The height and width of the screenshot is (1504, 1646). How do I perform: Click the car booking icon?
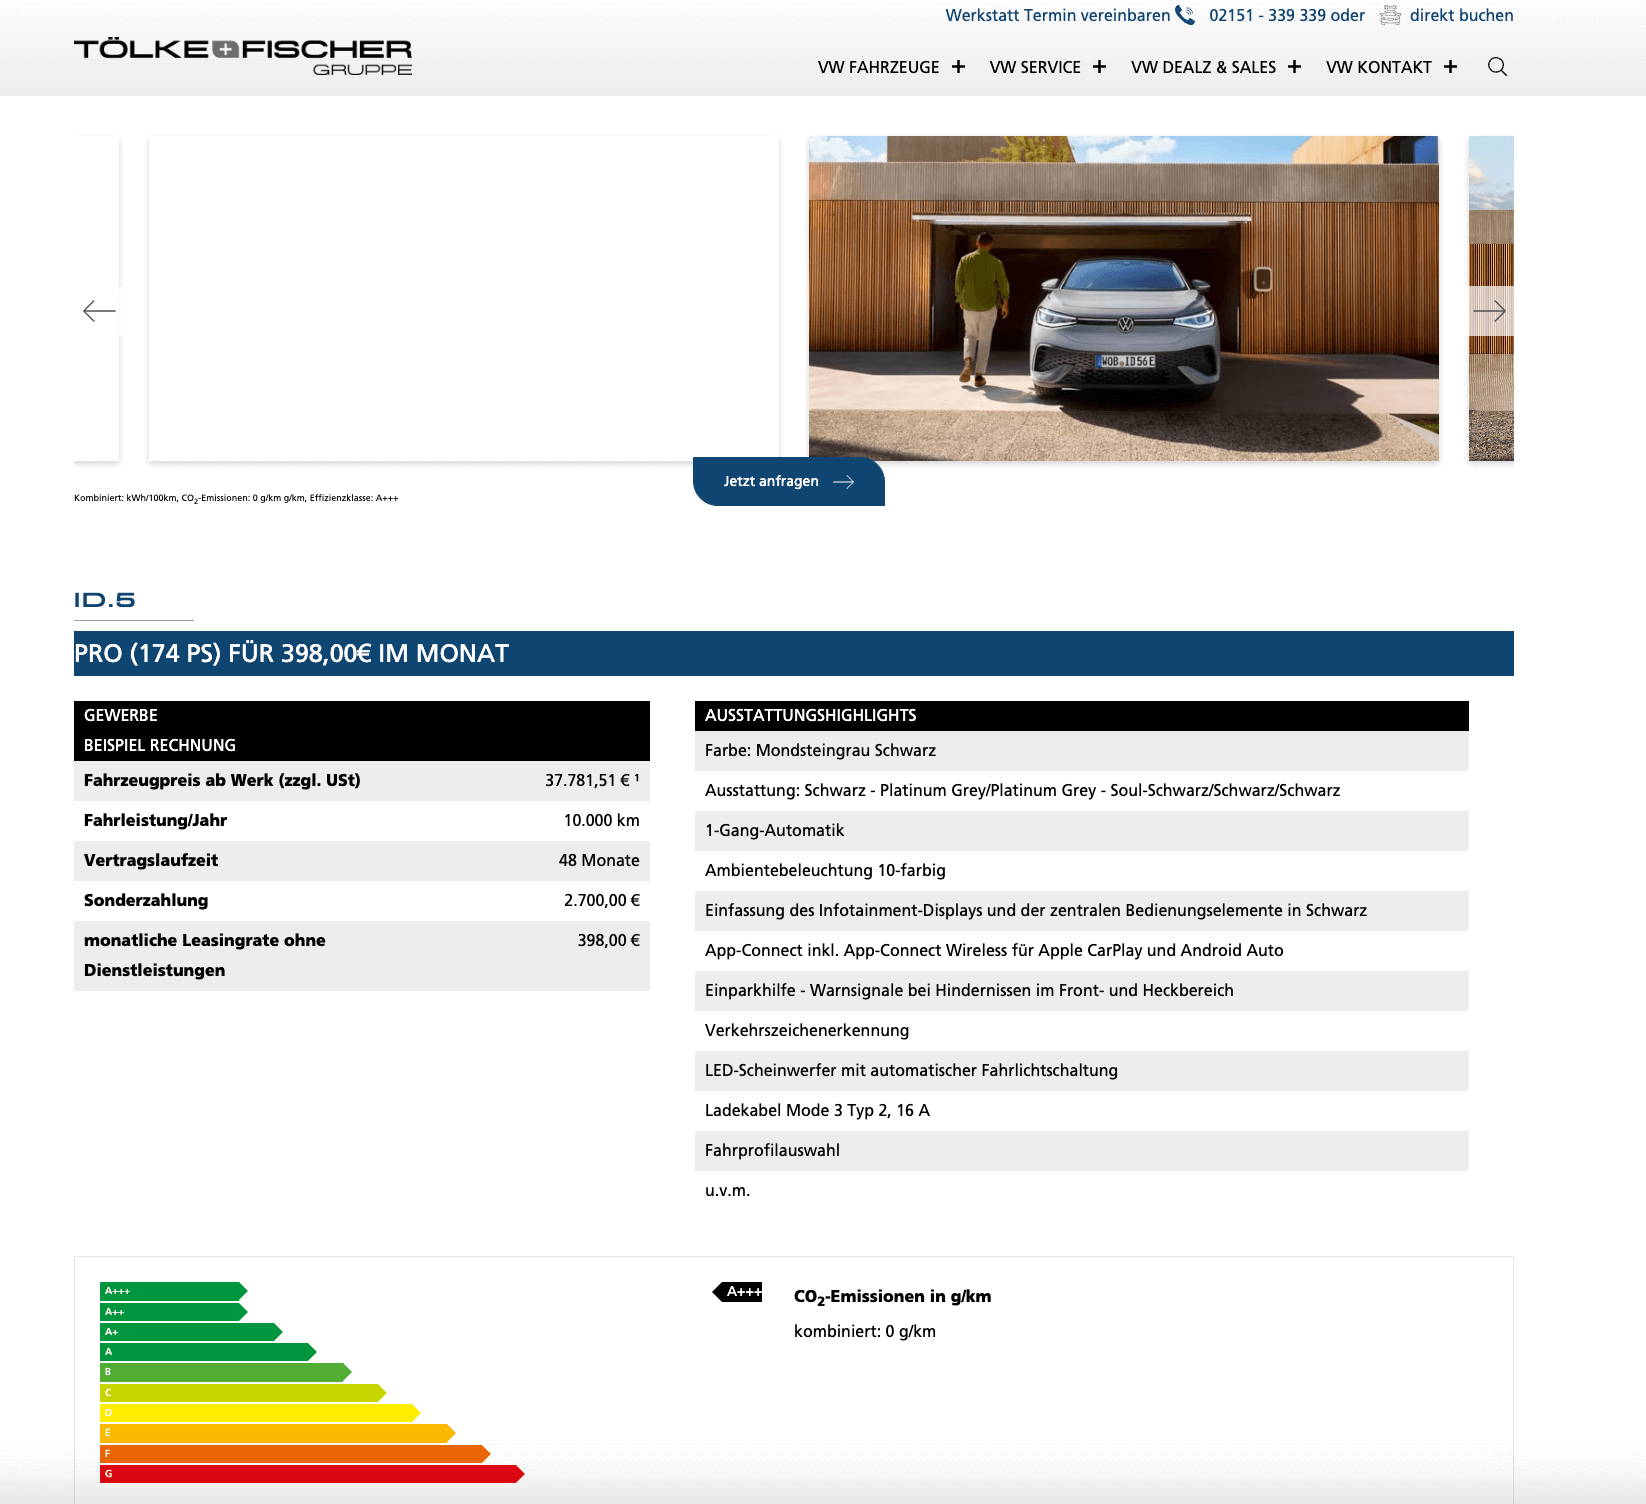click(1390, 15)
